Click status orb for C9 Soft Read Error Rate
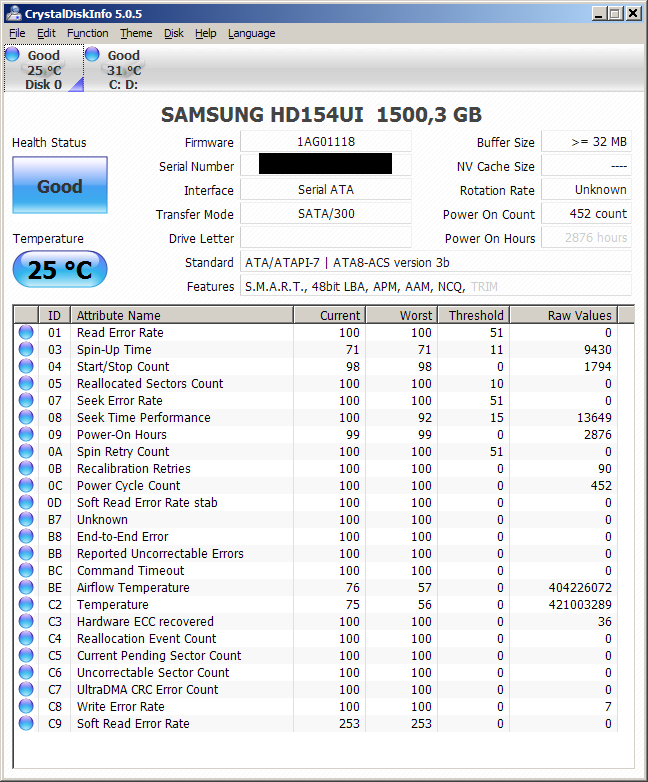648x782 pixels. [x=26, y=723]
